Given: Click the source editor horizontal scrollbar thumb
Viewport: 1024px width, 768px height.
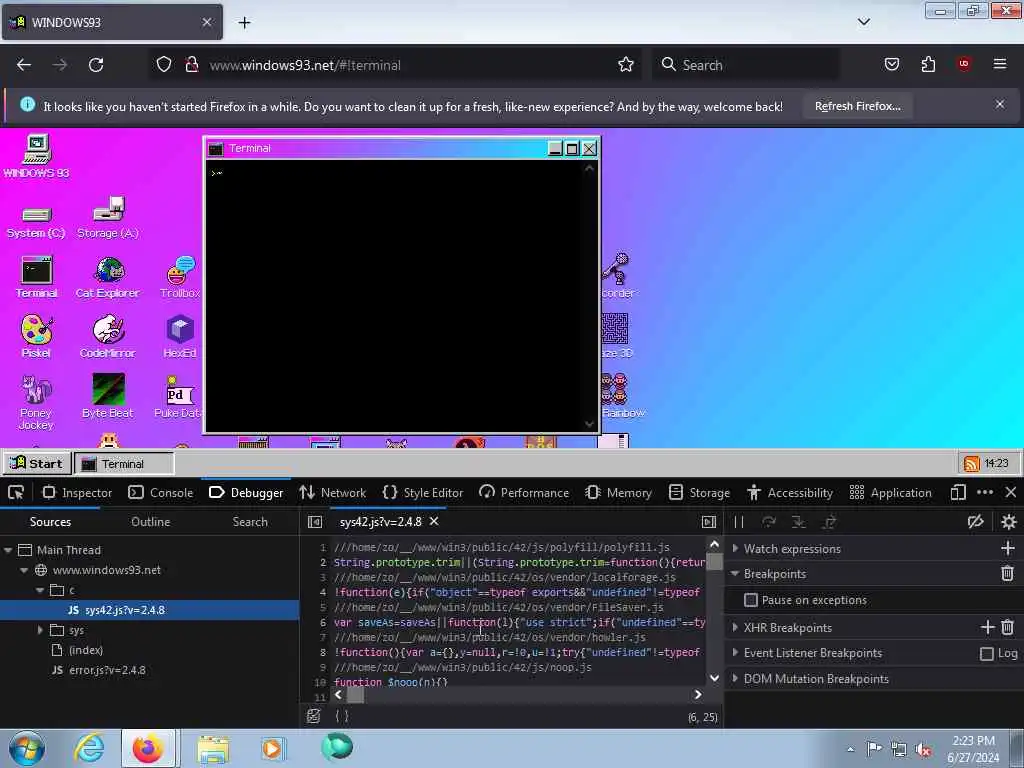Looking at the screenshot, I should [x=355, y=695].
